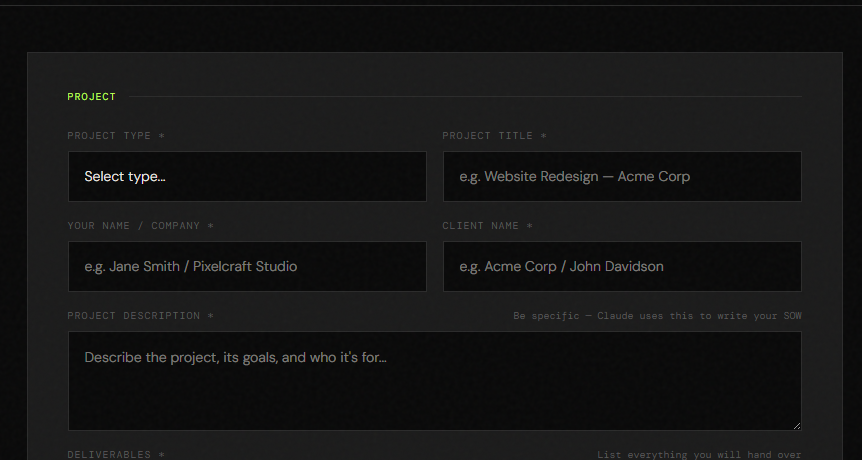Click the 'Be specific — Claude uses this' hint
The image size is (862, 460).
coord(657,316)
